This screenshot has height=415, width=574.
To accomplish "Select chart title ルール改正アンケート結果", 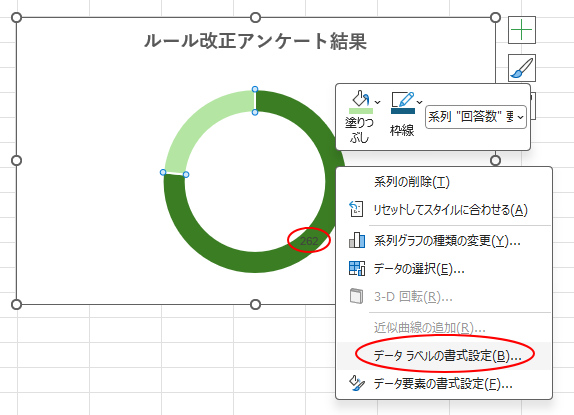I will pyautogui.click(x=255, y=40).
